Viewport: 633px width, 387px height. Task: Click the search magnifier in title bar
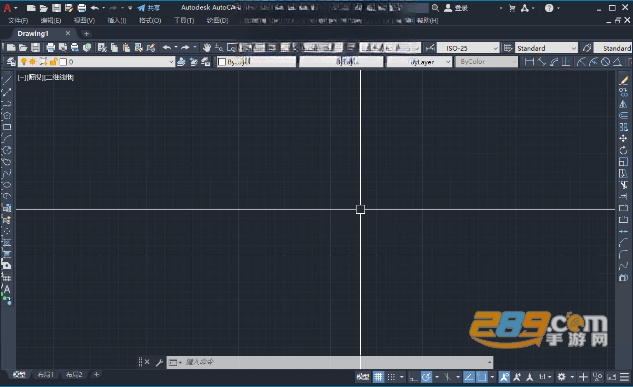coord(435,8)
